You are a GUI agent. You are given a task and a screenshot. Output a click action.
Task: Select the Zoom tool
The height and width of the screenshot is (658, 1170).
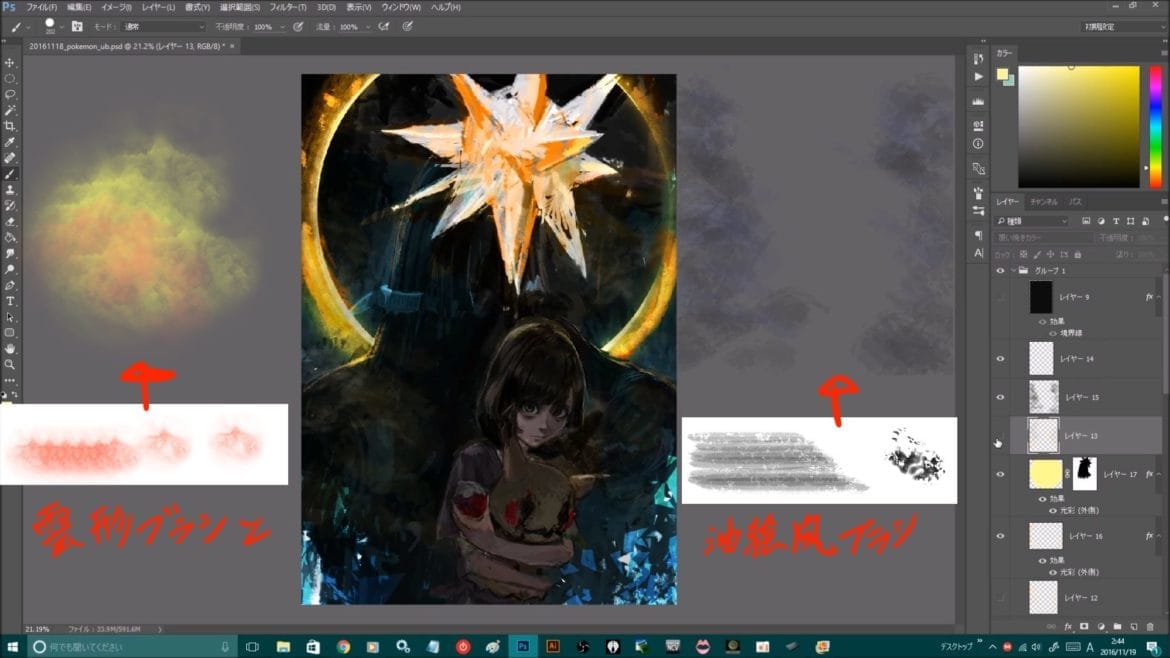pos(10,365)
